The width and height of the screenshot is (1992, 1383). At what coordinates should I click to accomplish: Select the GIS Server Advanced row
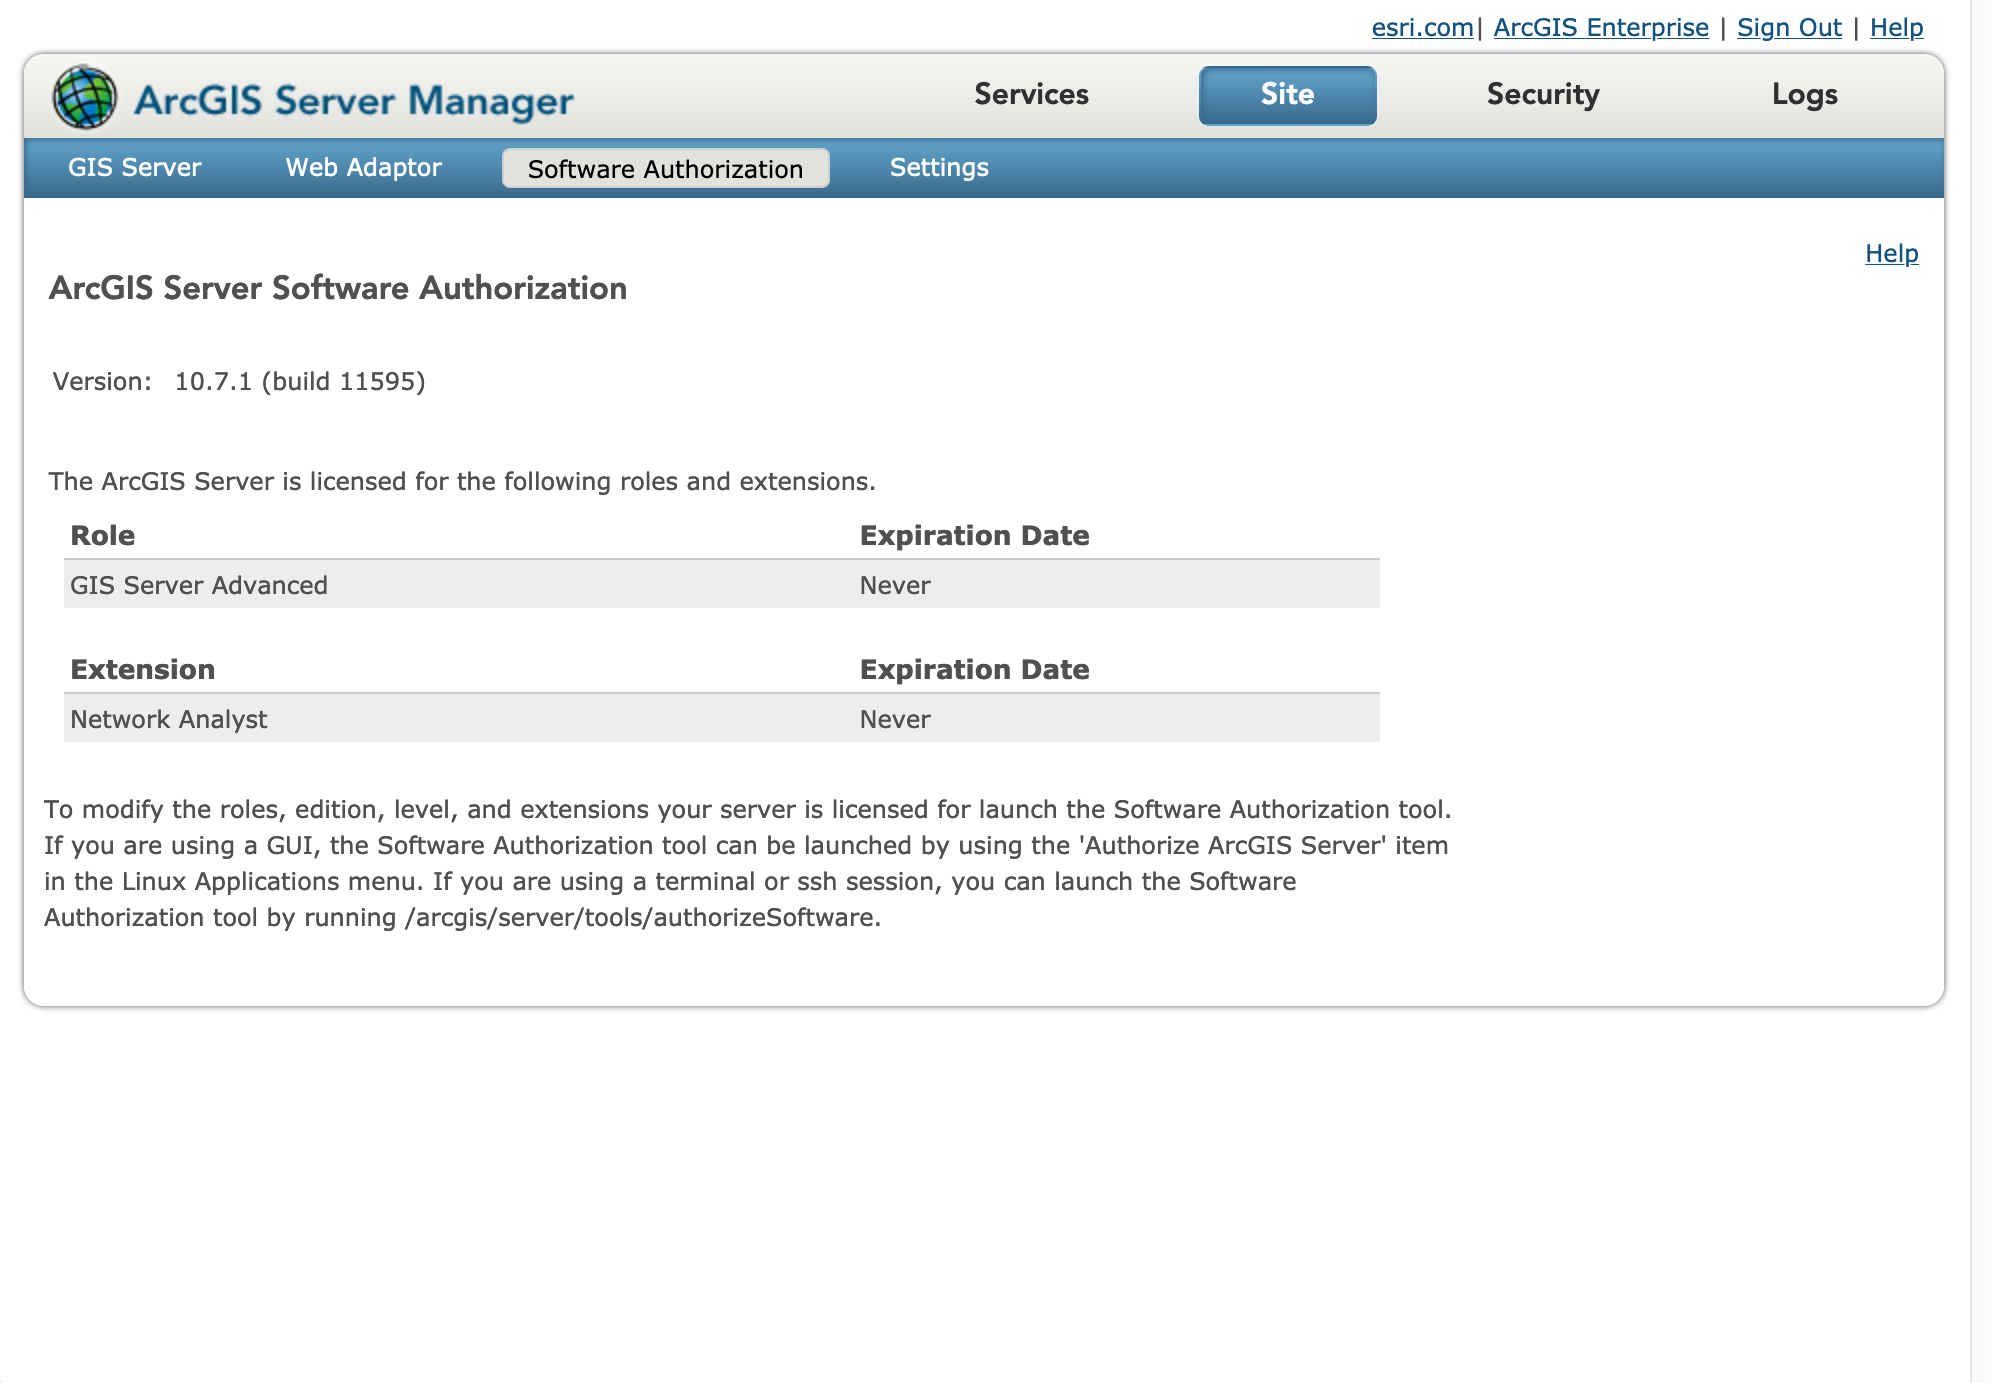[721, 584]
